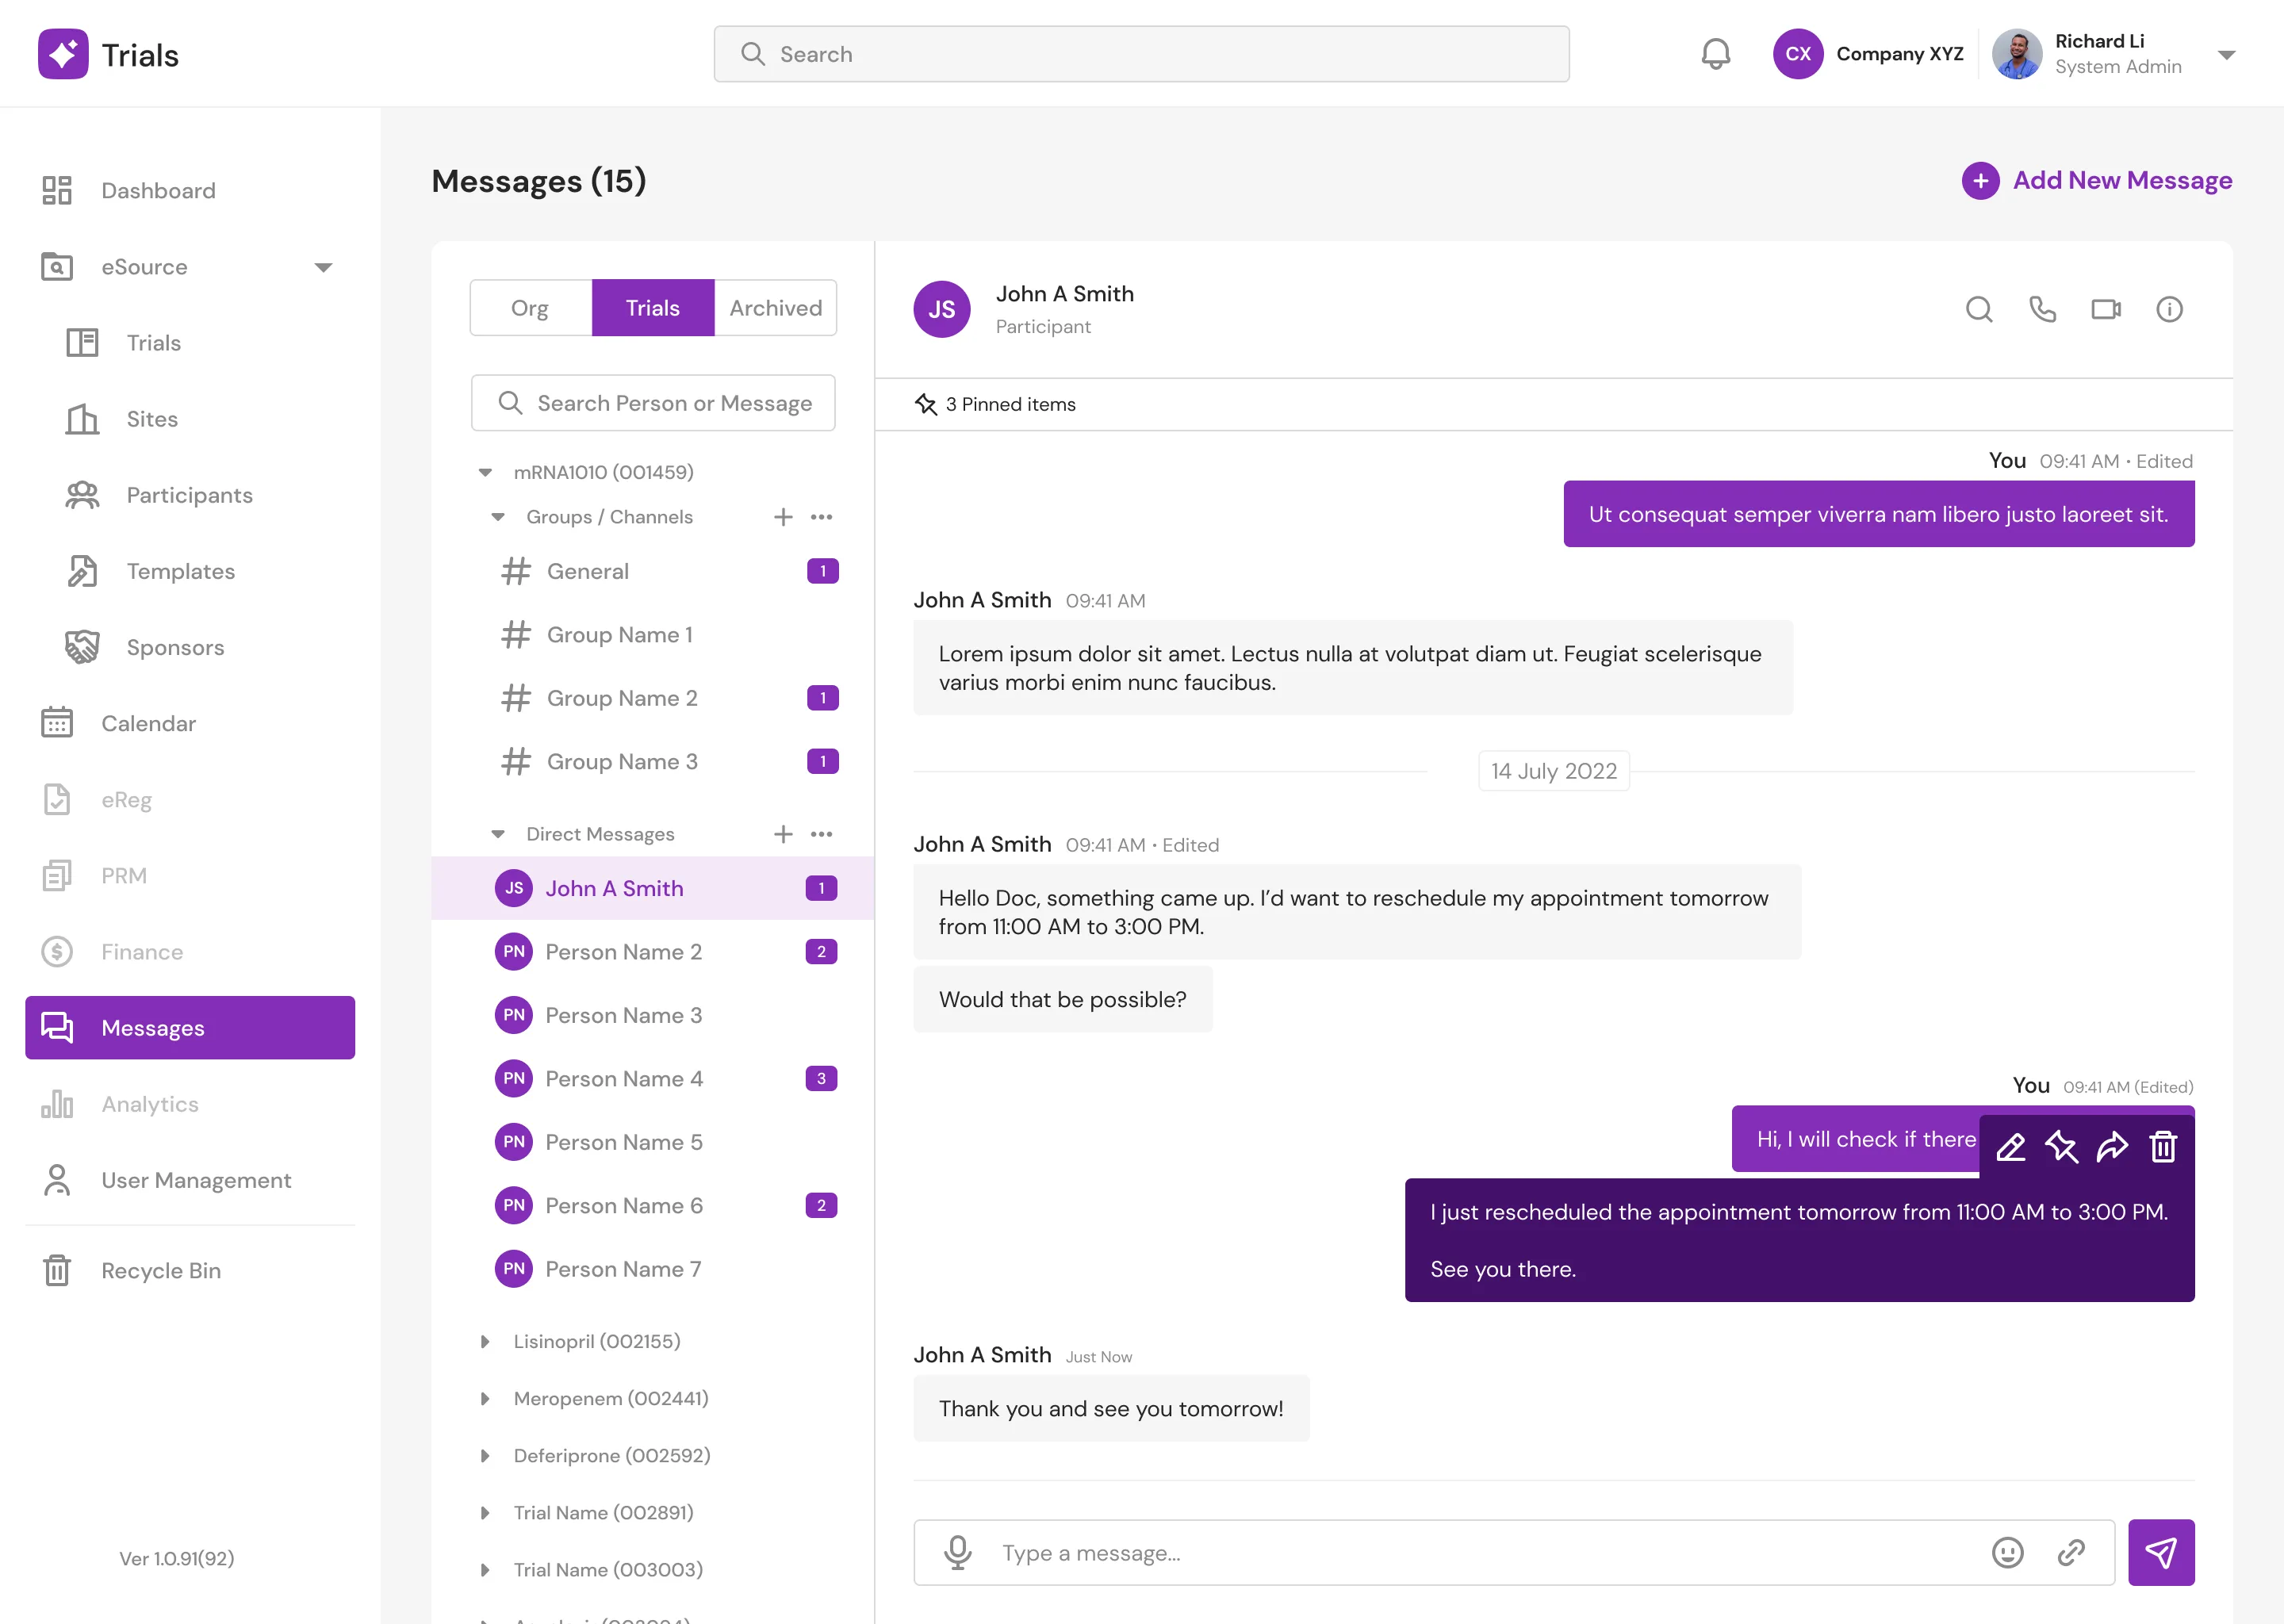The width and height of the screenshot is (2284, 1624).
Task: Expand Trial Name (003003)
Action: (485, 1569)
